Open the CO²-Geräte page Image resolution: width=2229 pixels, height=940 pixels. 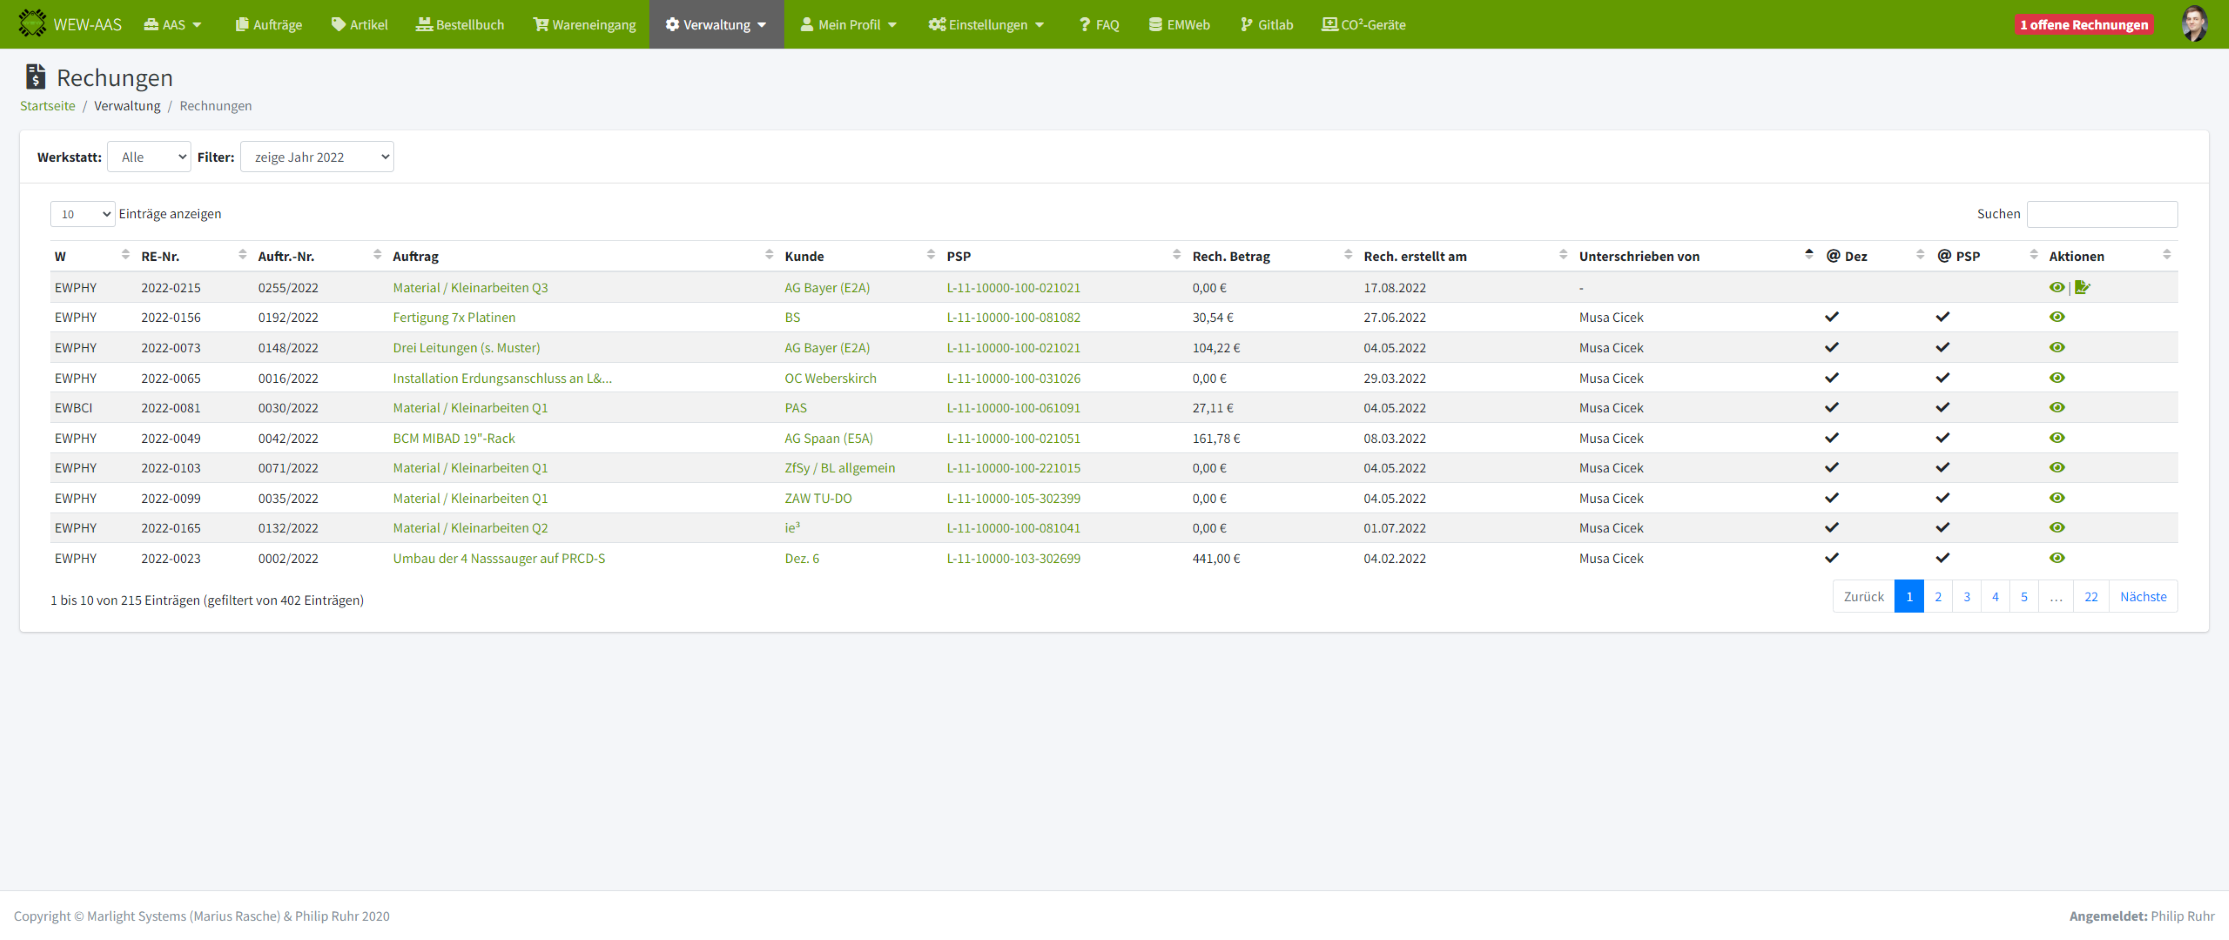pyautogui.click(x=1363, y=24)
